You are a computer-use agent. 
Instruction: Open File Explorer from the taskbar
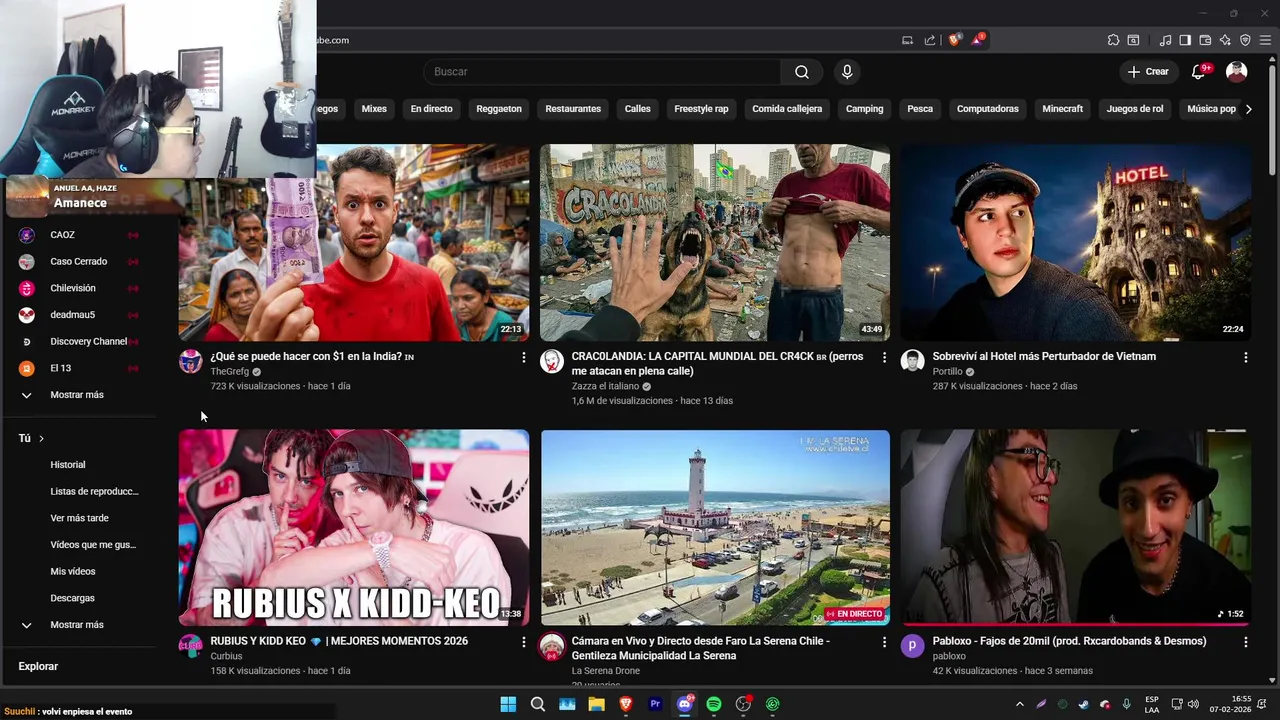(597, 704)
